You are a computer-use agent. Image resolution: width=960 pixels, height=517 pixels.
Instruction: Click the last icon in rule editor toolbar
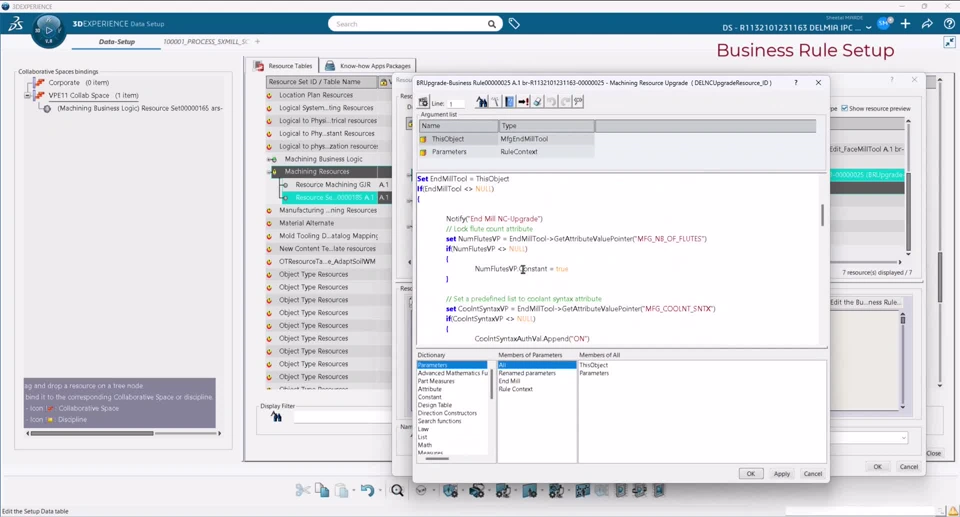click(579, 102)
